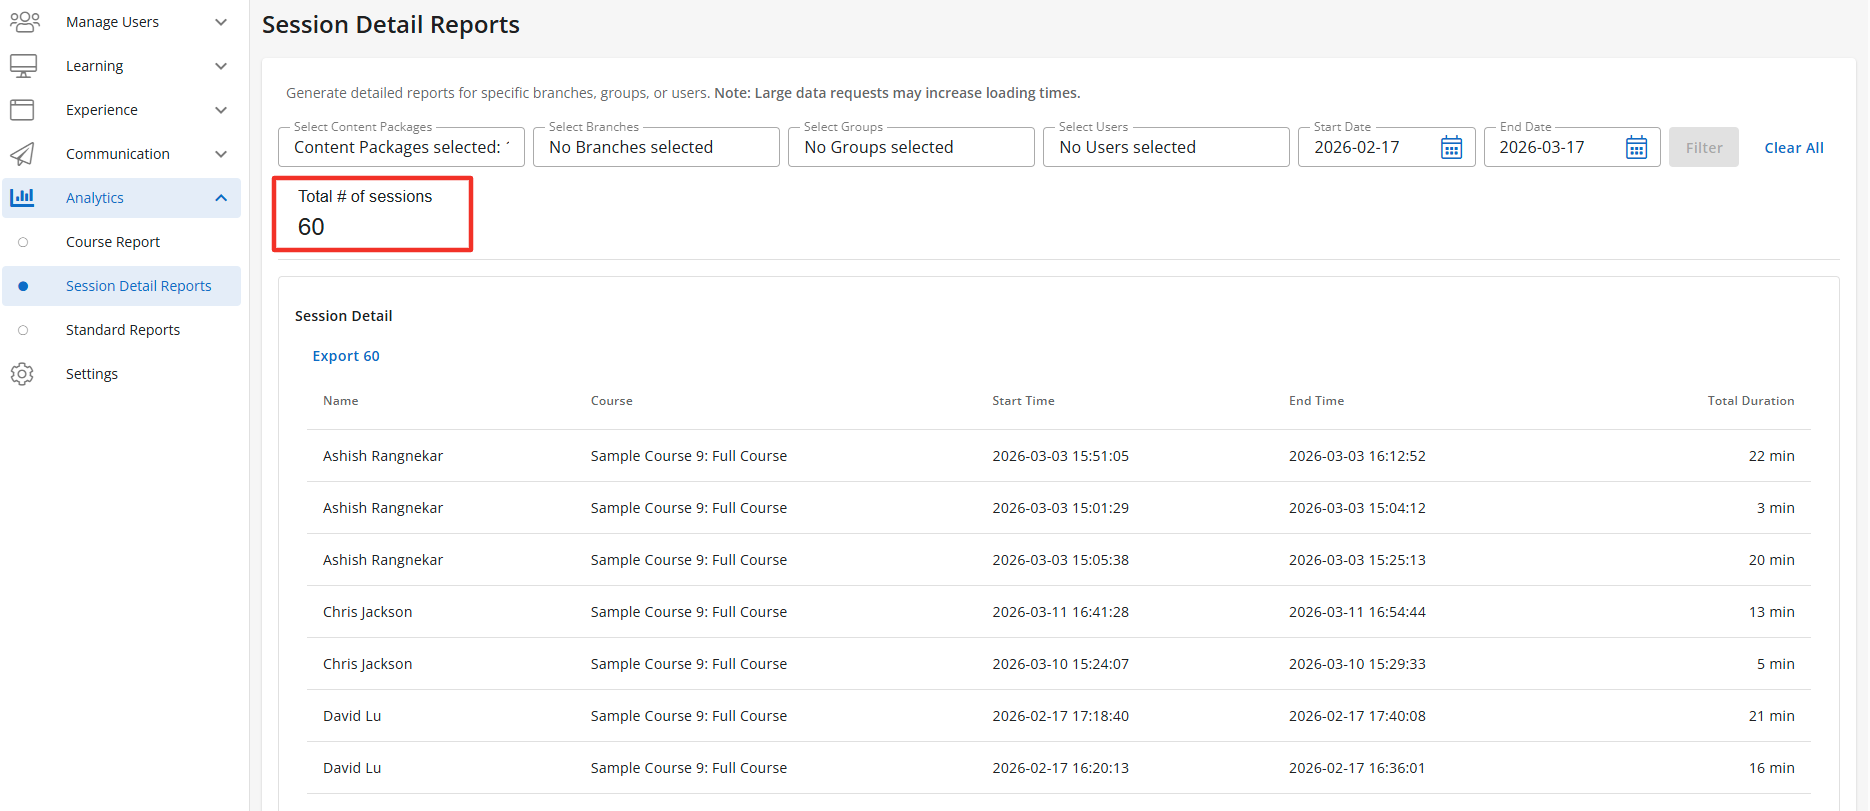
Task: Click the Export 60 link
Action: click(346, 356)
